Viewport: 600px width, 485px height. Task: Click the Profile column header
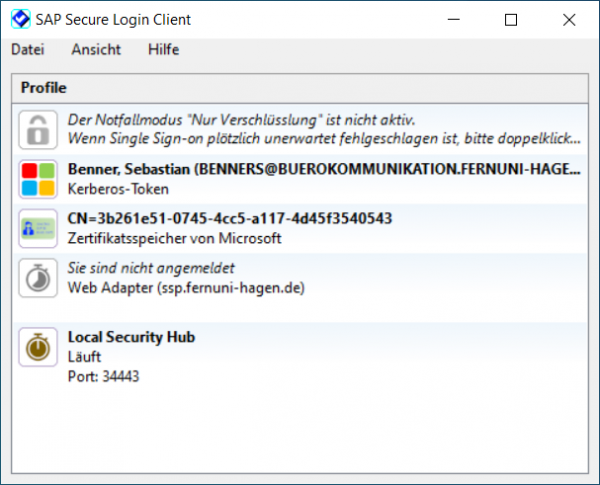pyautogui.click(x=43, y=88)
